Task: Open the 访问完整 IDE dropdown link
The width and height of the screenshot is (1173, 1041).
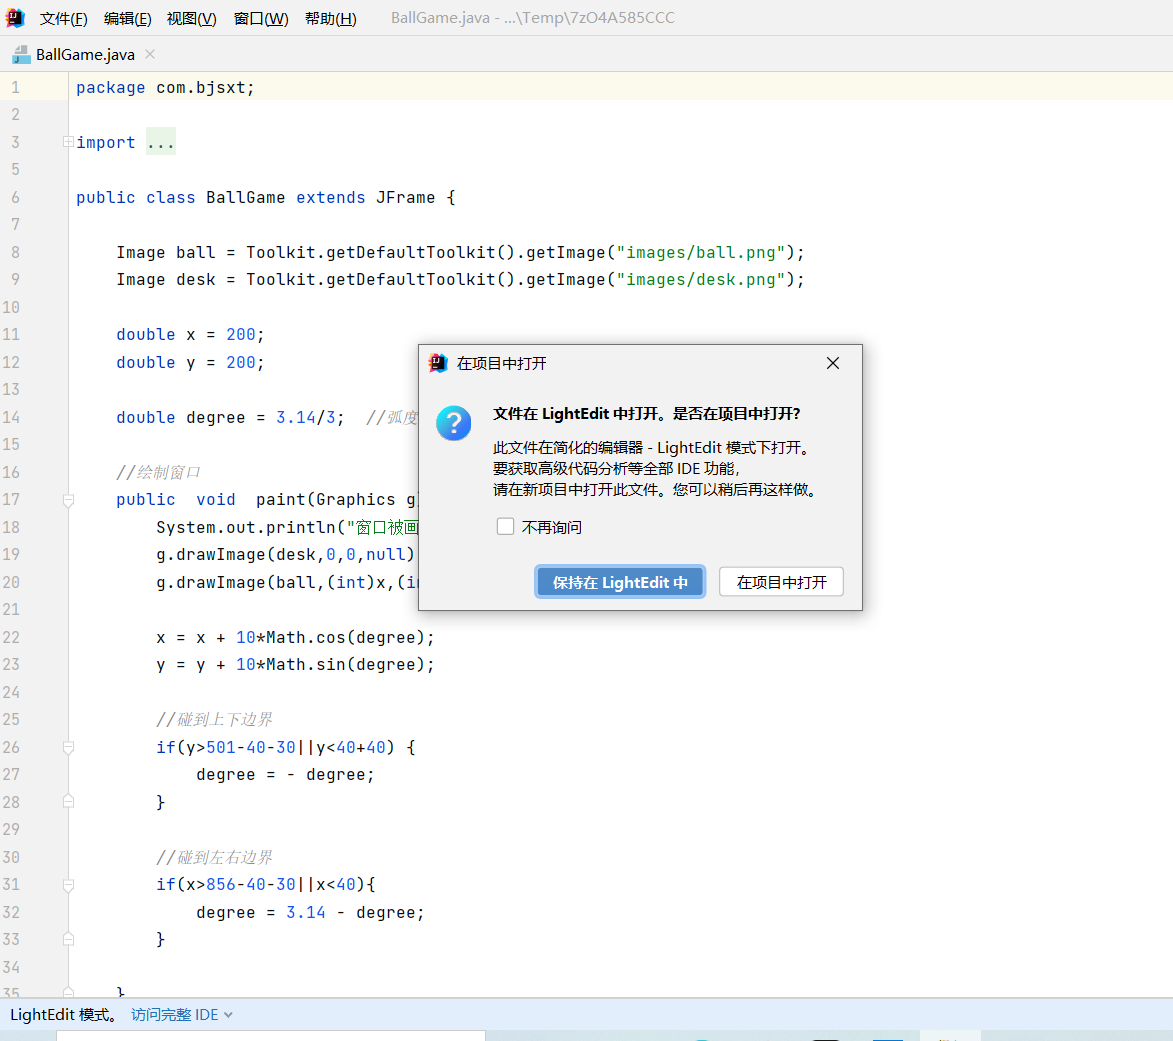Action: click(x=182, y=1015)
